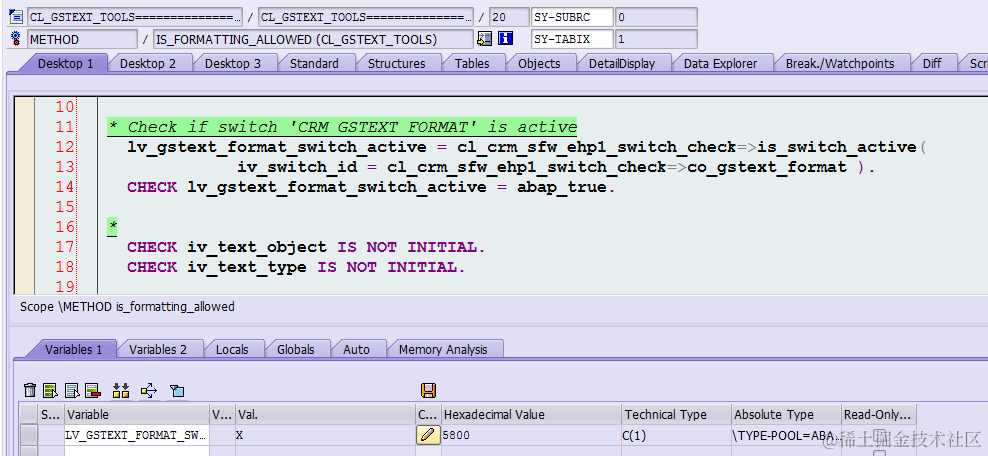Viewport: 988px width, 456px height.
Task: Click the navigate-to-source icon beside info icon
Action: click(x=484, y=39)
